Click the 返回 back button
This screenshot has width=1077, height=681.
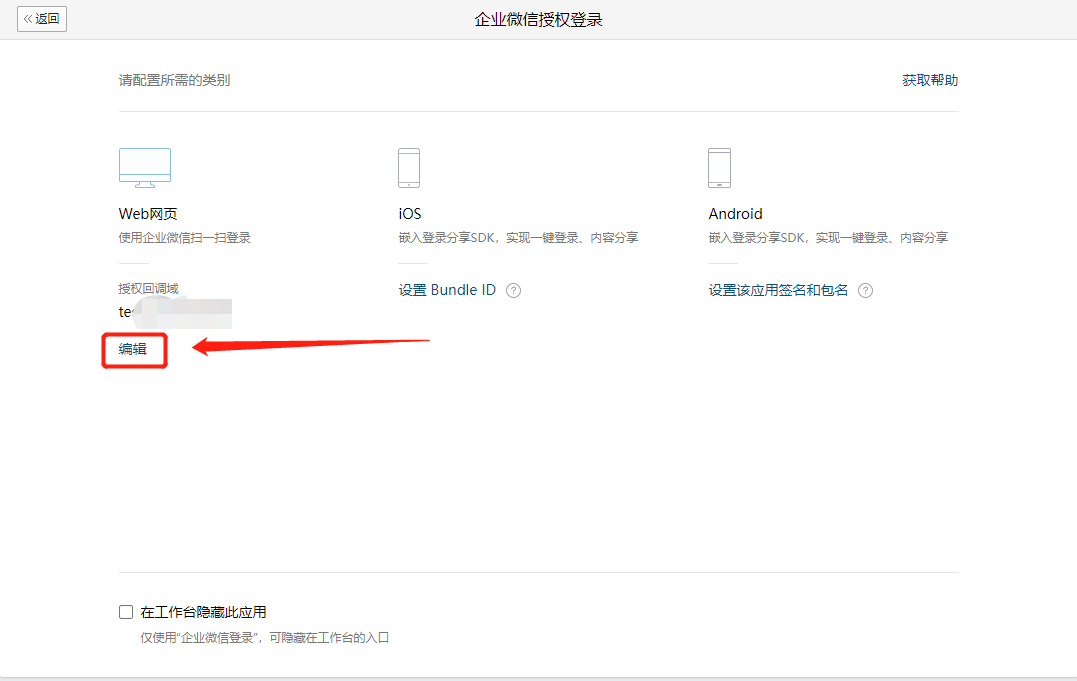[x=42, y=19]
